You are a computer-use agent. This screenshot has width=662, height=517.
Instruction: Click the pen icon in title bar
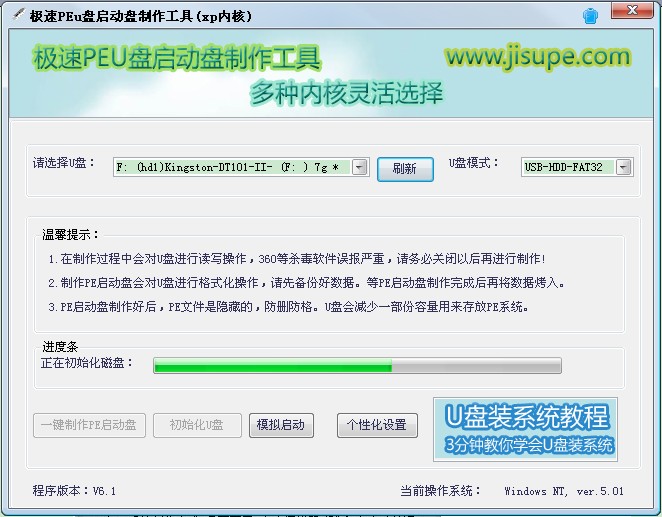(x=19, y=14)
